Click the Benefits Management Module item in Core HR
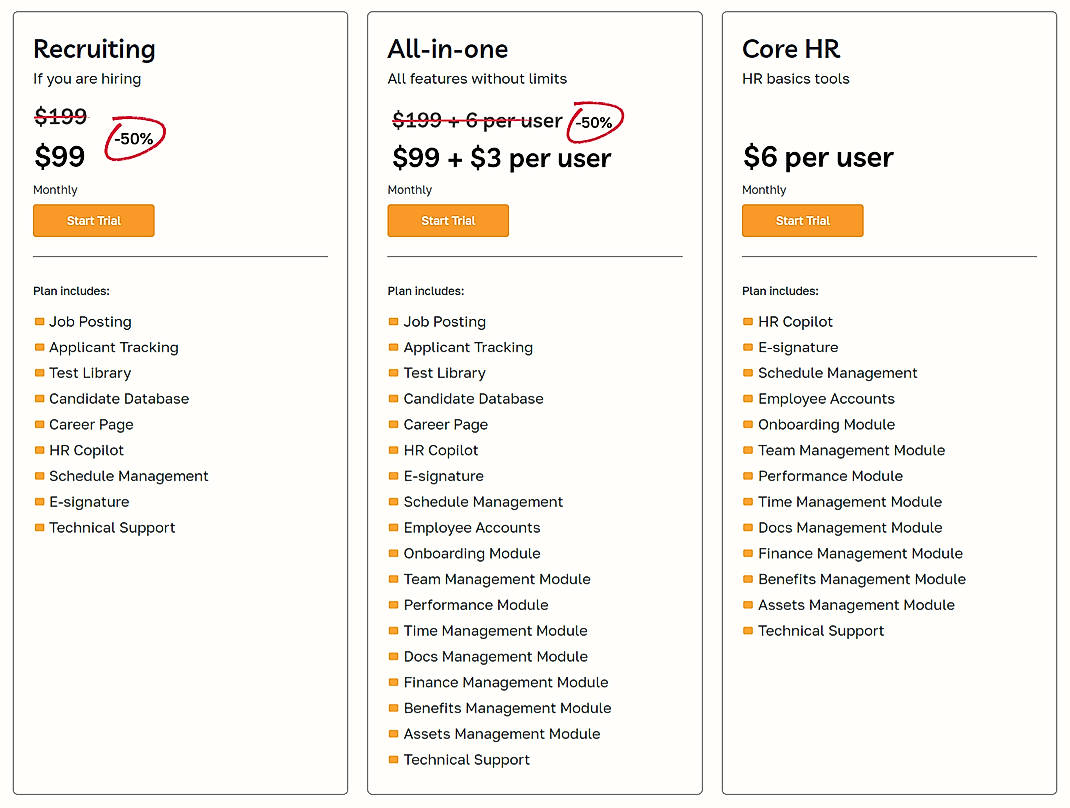The width and height of the screenshot is (1070, 808). coord(861,579)
